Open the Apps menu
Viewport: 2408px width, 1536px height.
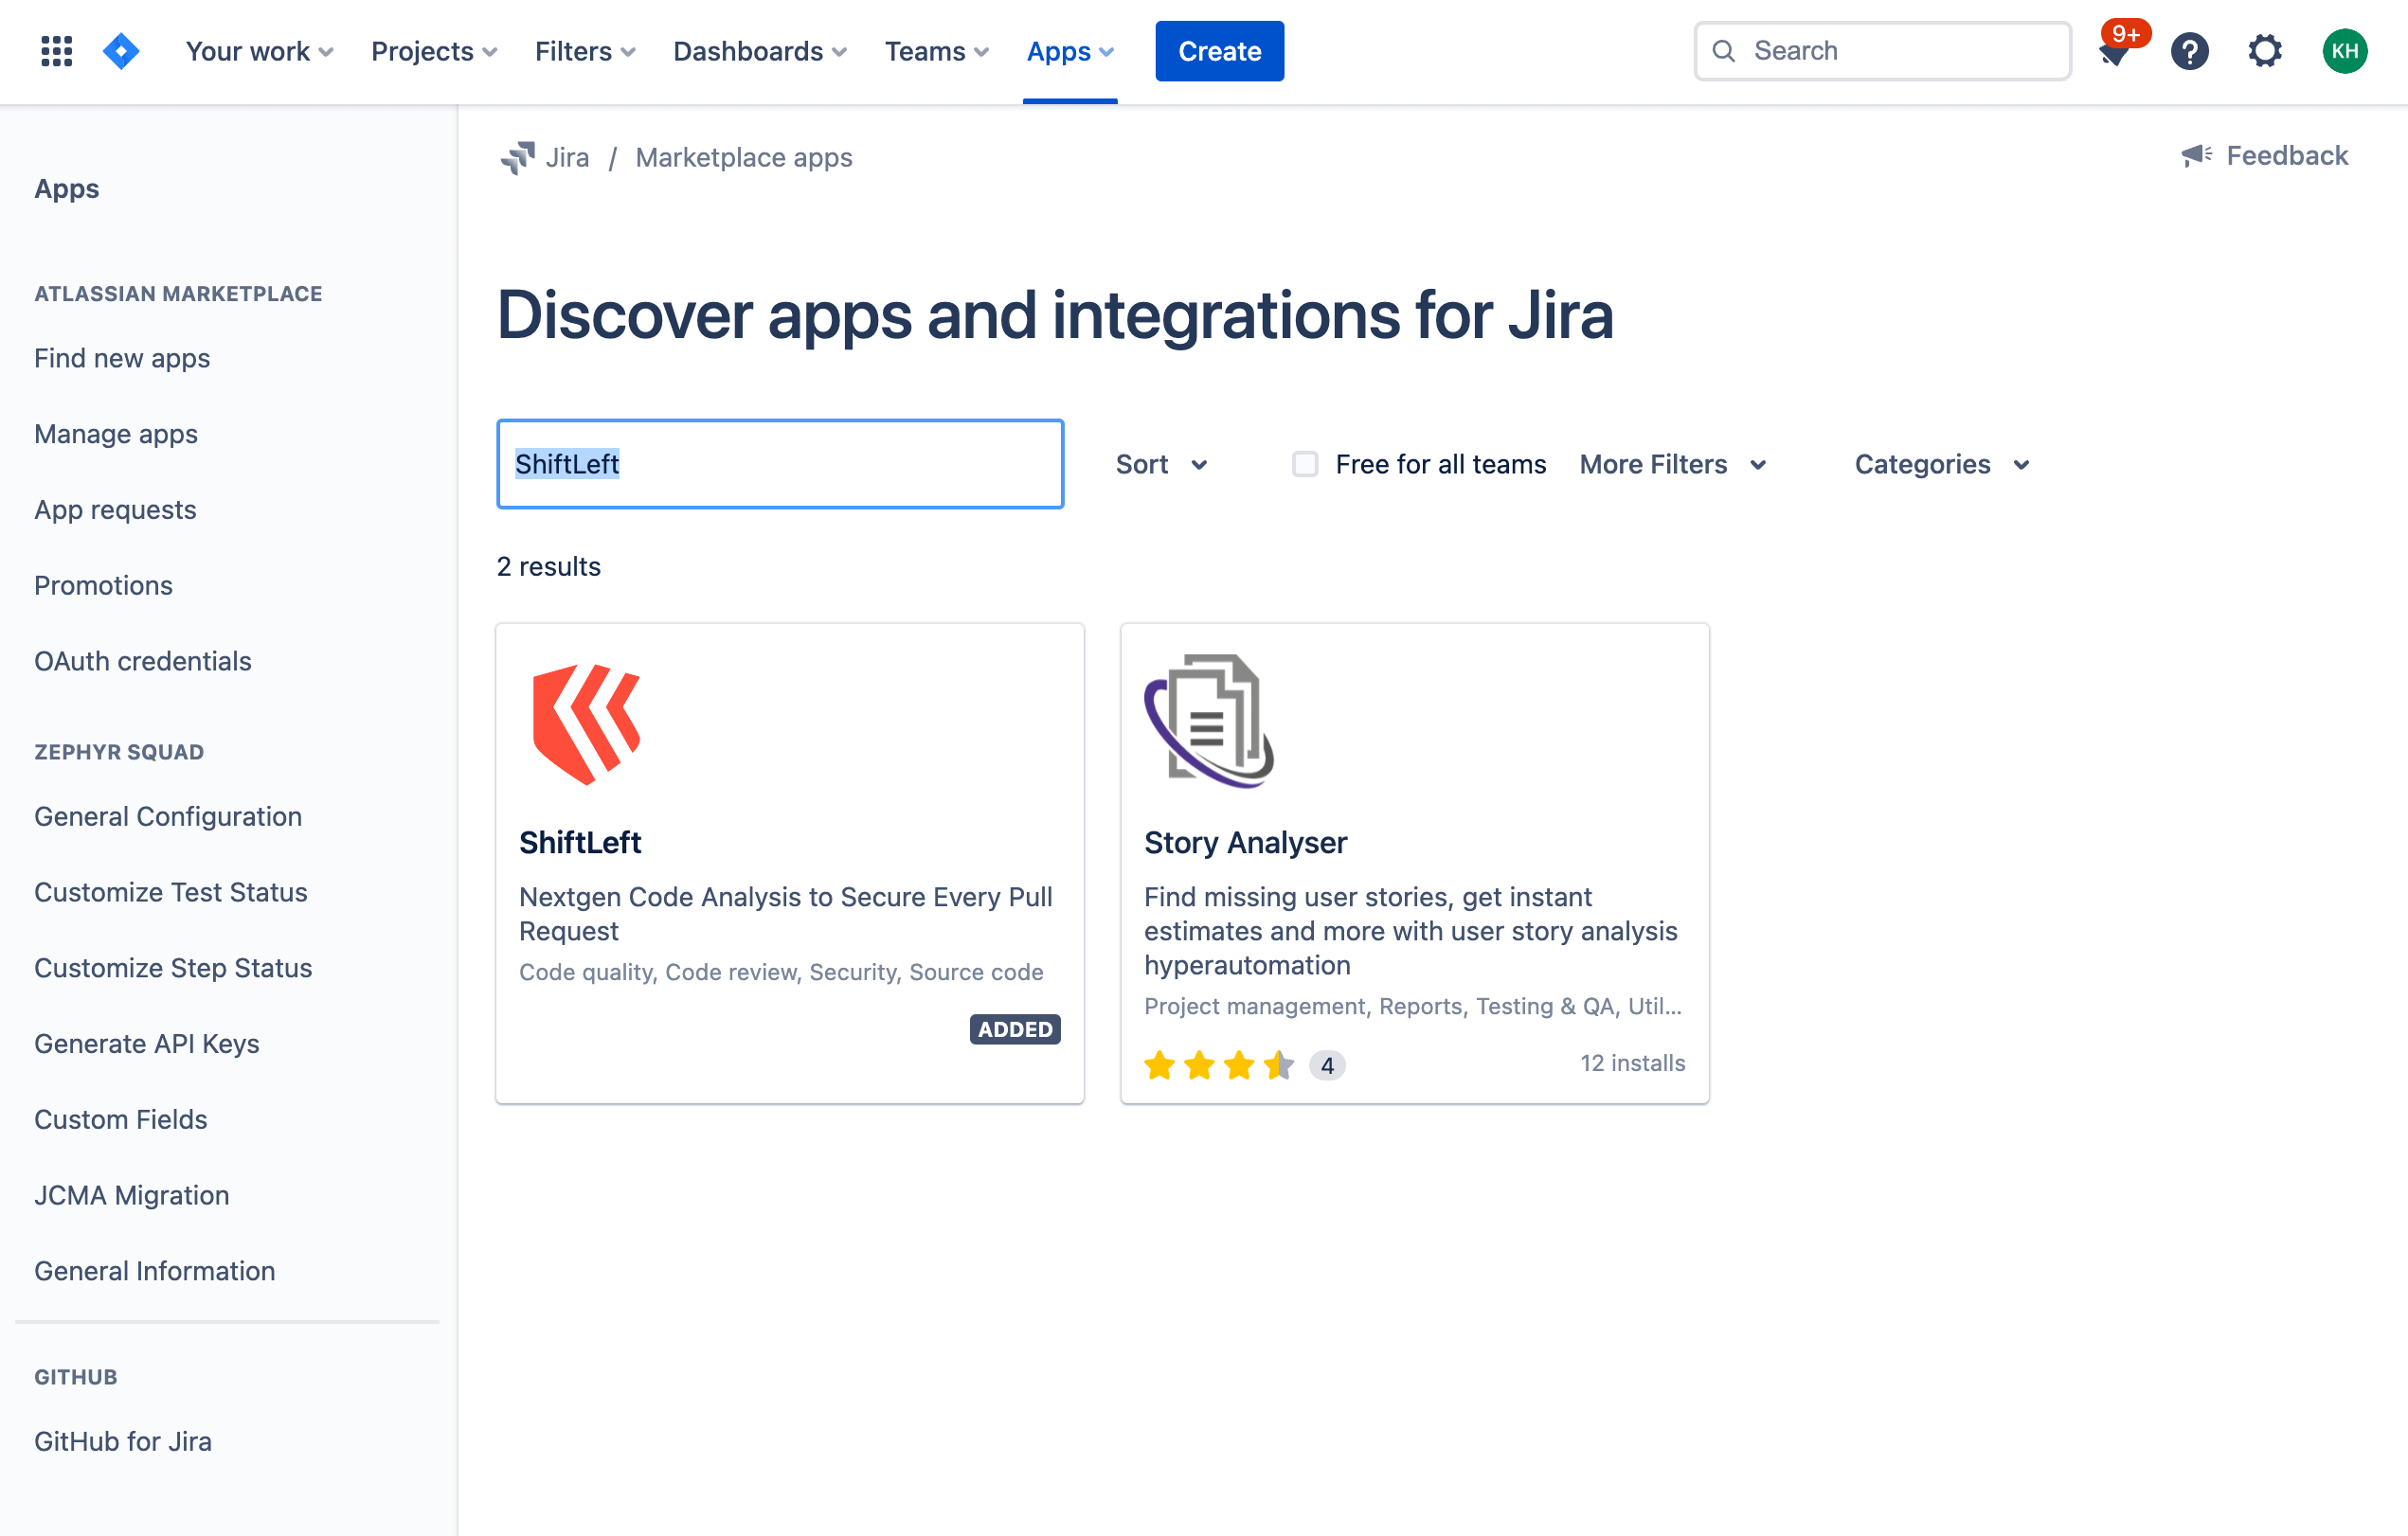1070,51
